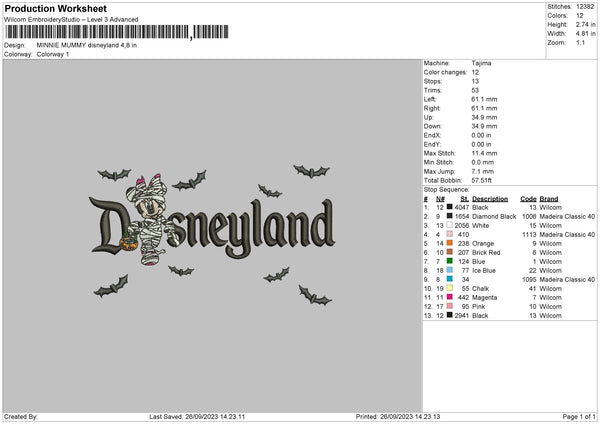
Task: Click the Stop Sequence heading
Action: tap(446, 190)
